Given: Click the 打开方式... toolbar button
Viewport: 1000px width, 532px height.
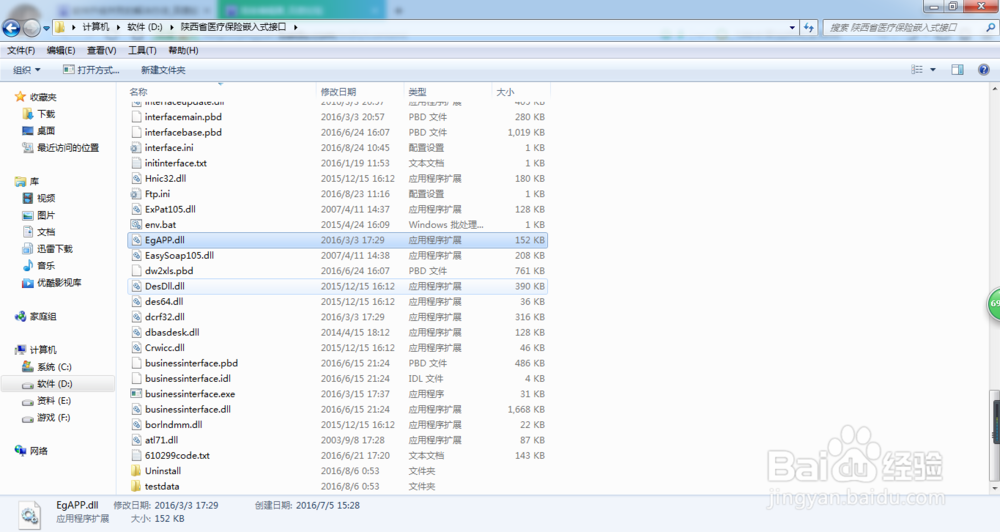Looking at the screenshot, I should pyautogui.click(x=91, y=70).
